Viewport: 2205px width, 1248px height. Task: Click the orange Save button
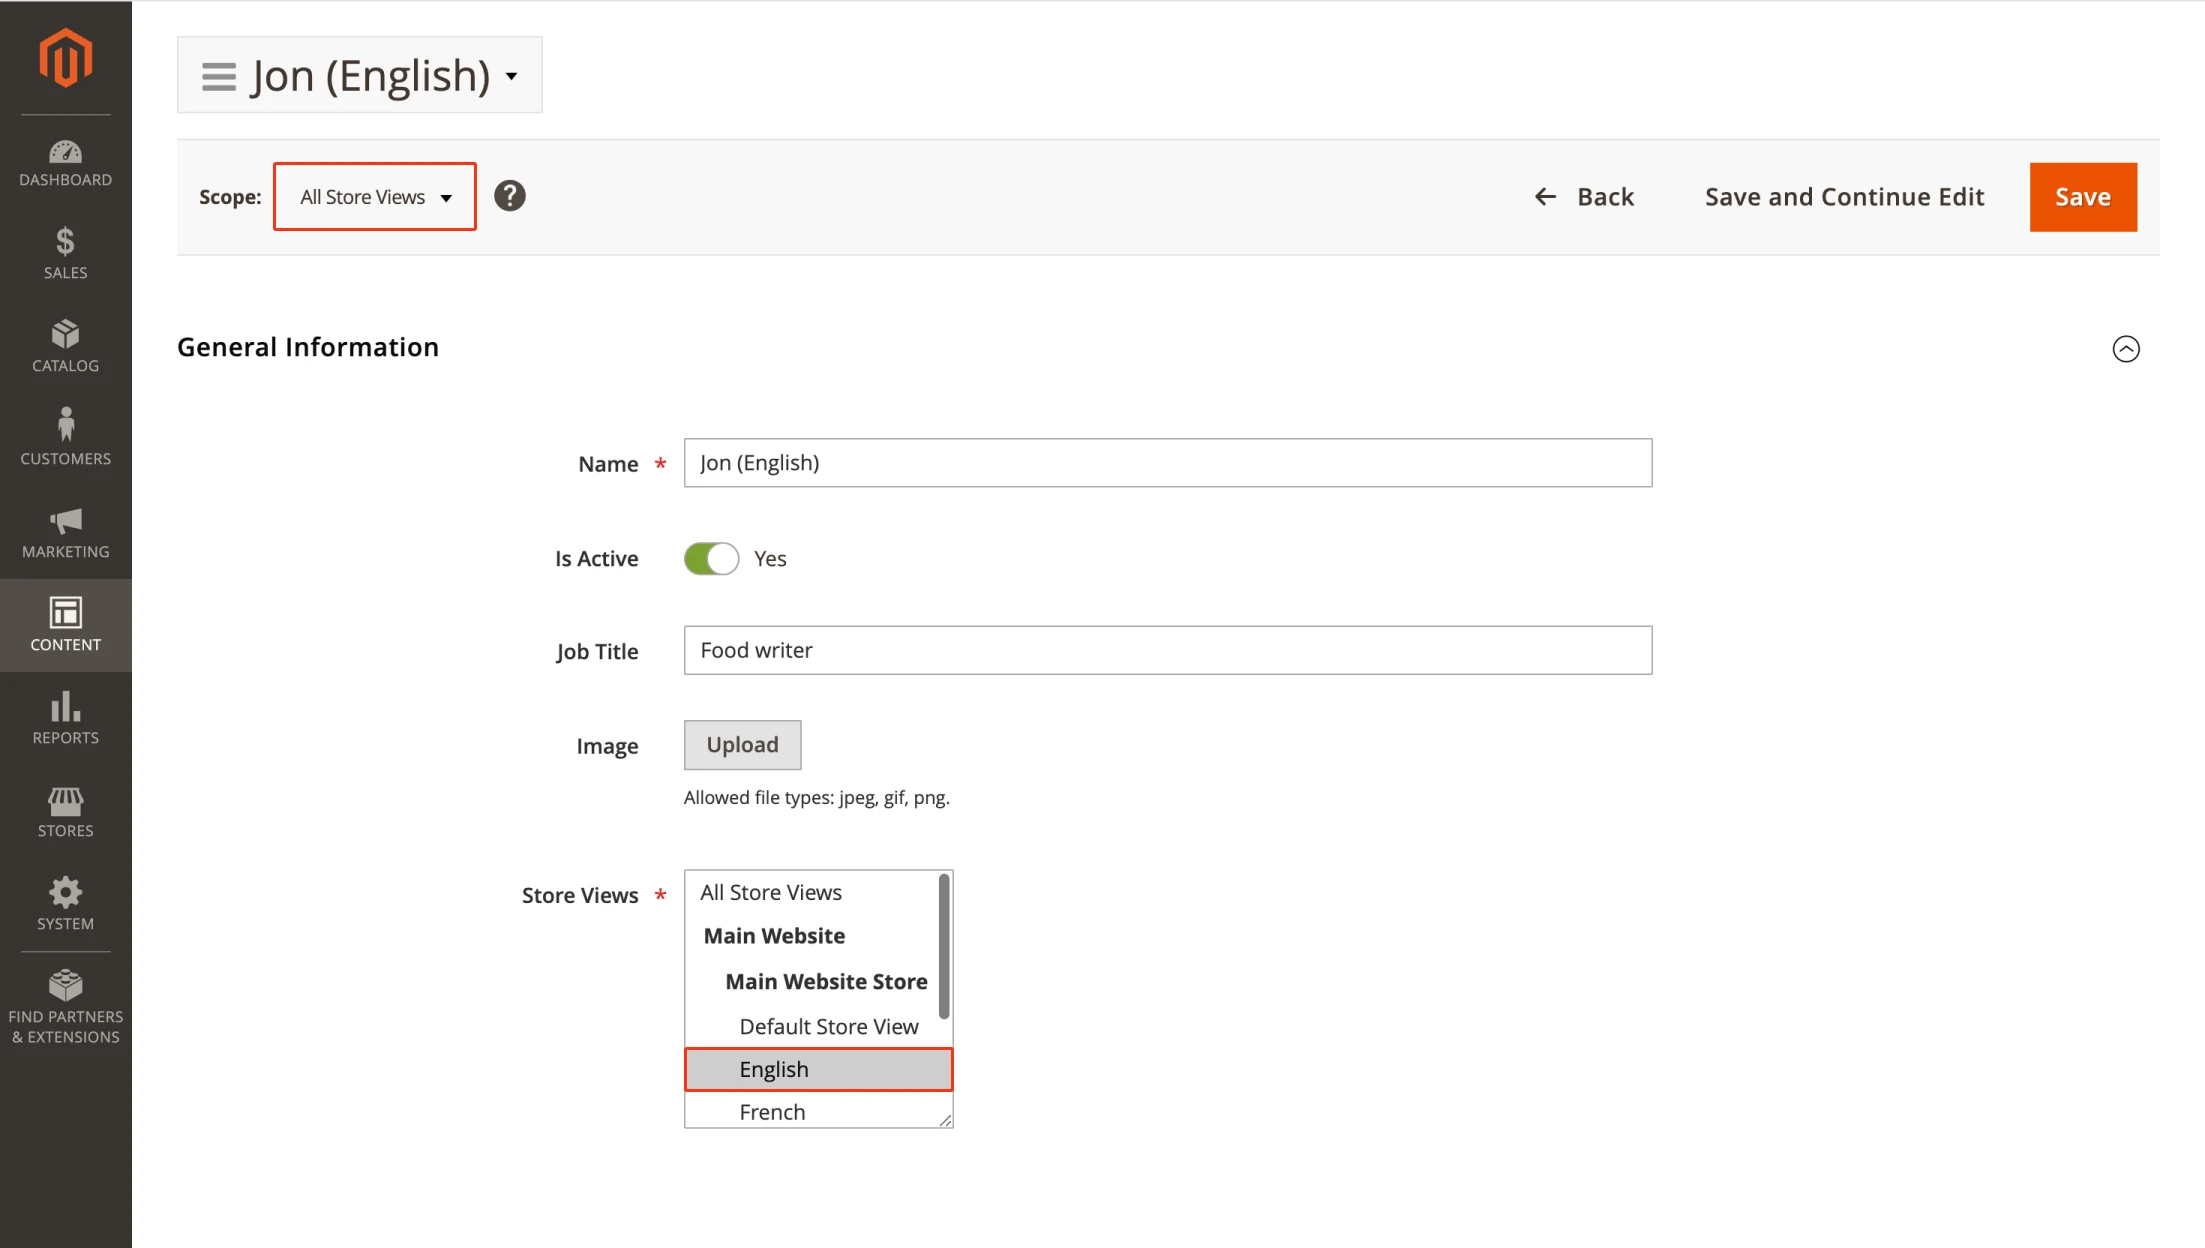(2082, 197)
